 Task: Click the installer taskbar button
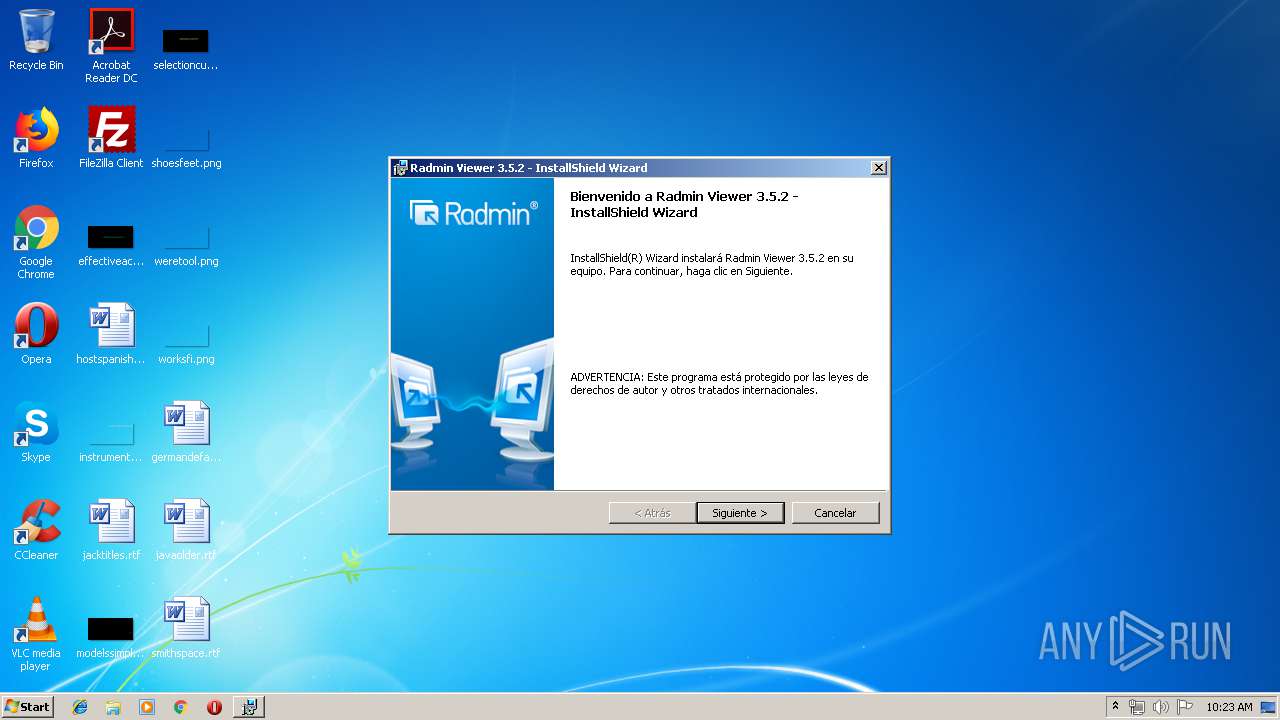click(x=249, y=707)
